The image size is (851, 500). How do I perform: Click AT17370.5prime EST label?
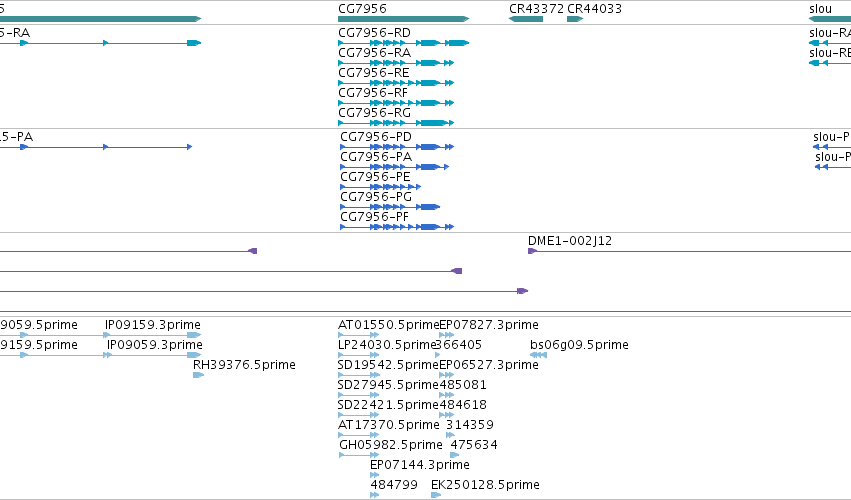click(x=389, y=425)
